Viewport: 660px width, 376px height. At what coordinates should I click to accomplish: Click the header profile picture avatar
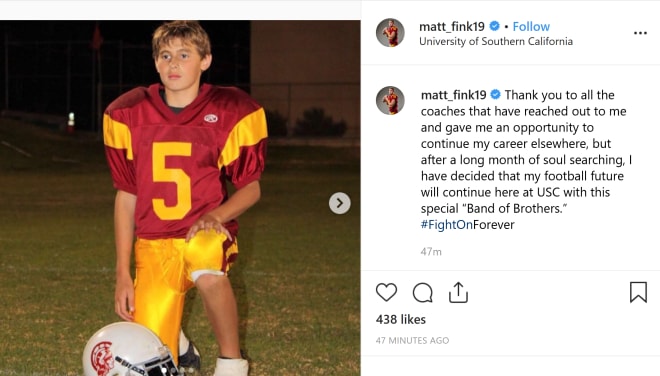[390, 32]
